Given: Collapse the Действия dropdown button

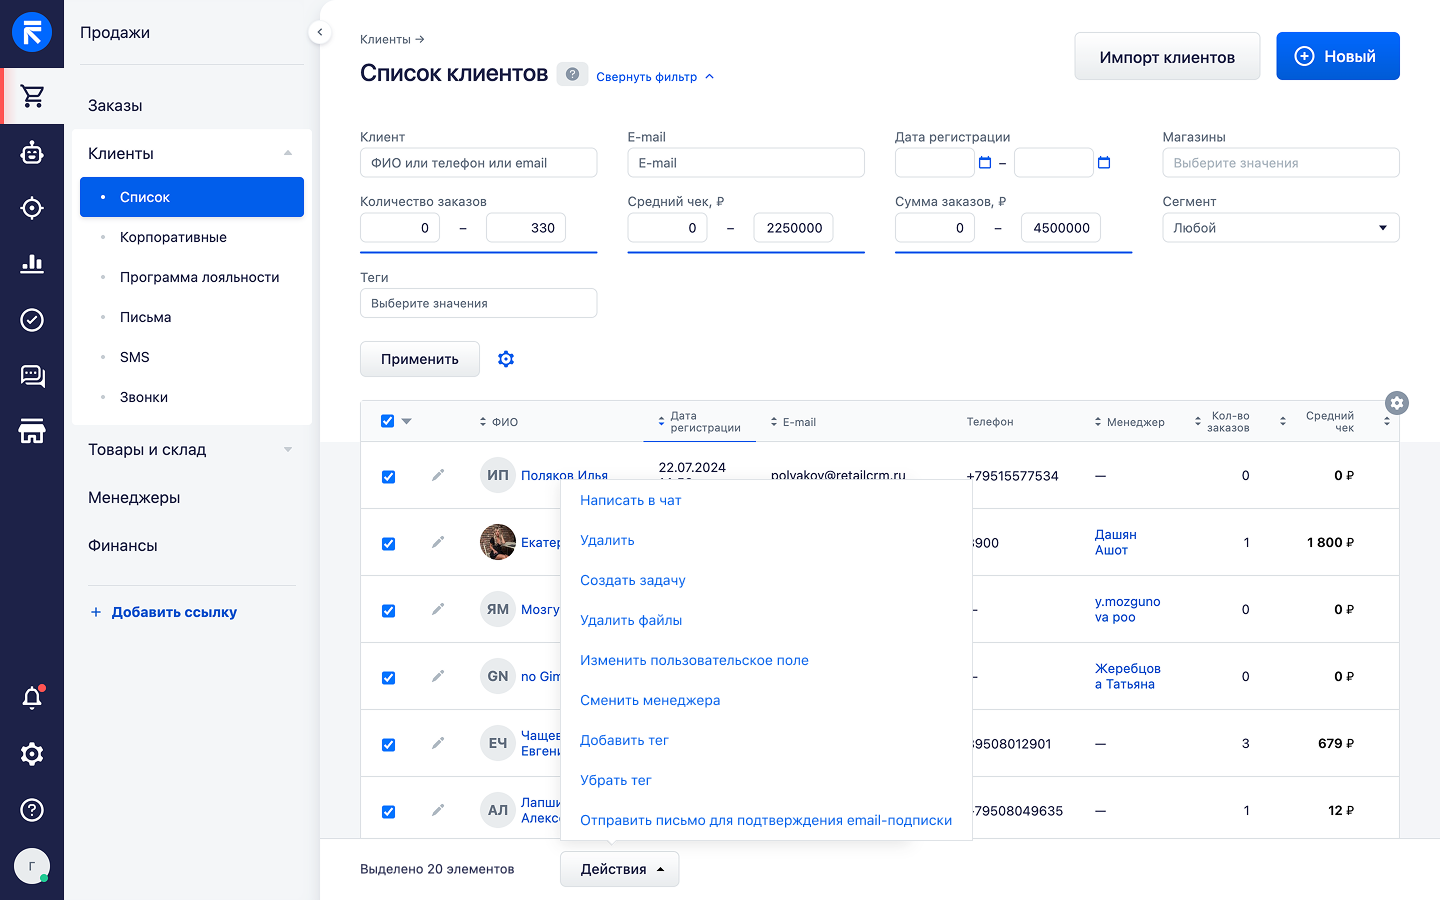Looking at the screenshot, I should coord(619,869).
